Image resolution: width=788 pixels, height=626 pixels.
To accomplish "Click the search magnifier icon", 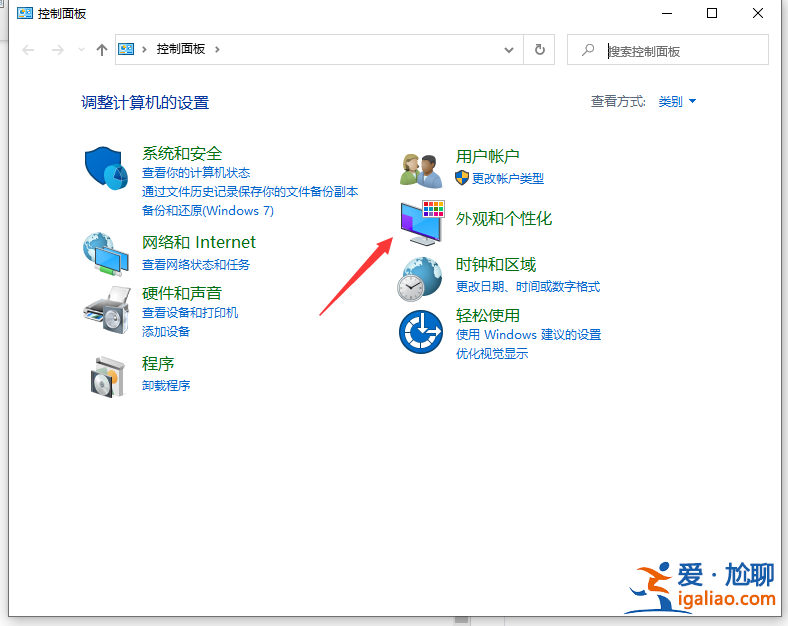I will [x=588, y=50].
